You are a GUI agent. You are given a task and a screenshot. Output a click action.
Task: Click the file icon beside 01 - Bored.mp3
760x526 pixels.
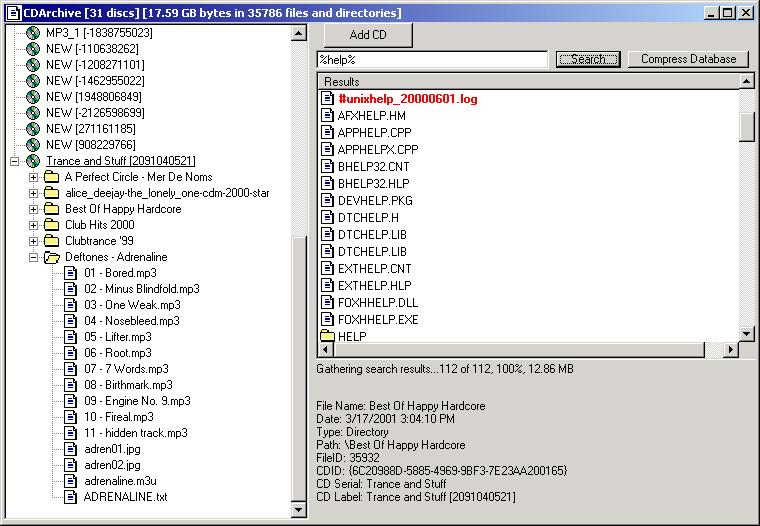coord(71,273)
